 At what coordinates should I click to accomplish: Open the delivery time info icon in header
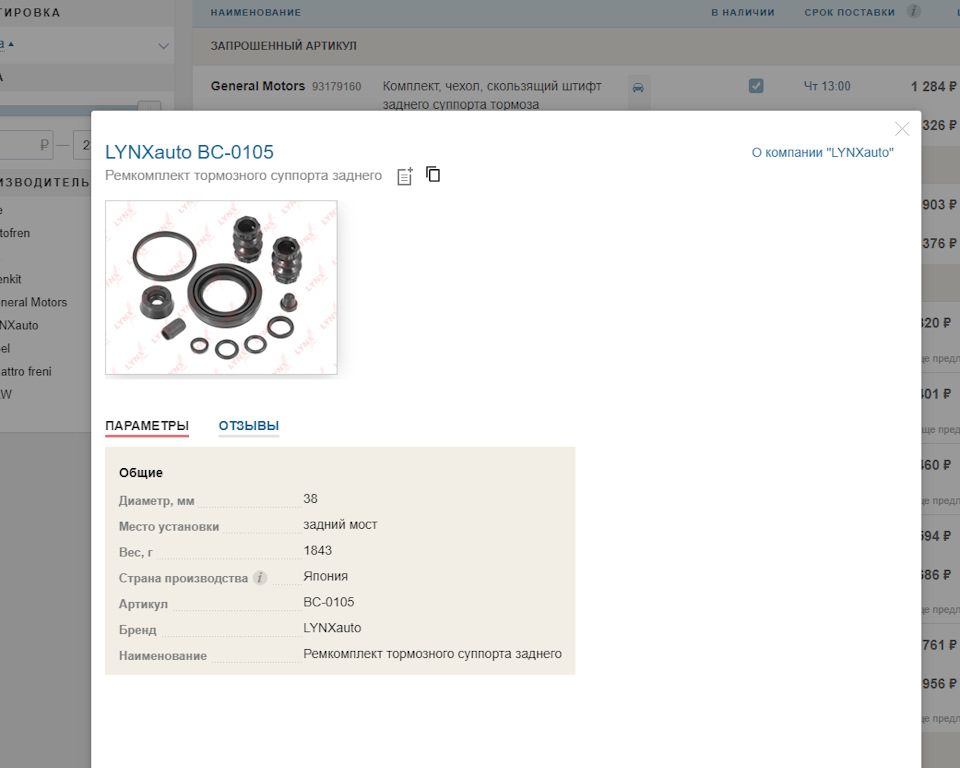913,12
